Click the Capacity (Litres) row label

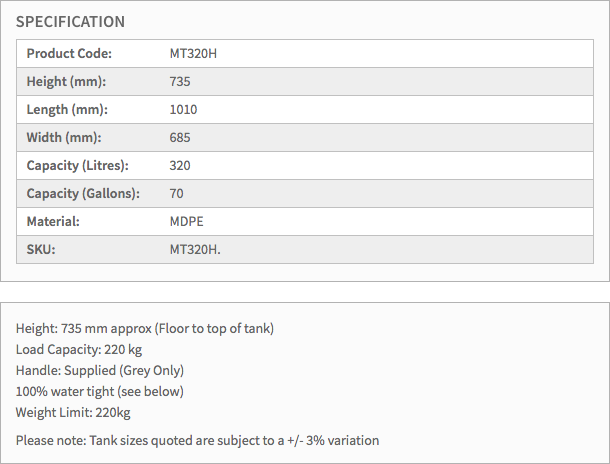pos(78,165)
